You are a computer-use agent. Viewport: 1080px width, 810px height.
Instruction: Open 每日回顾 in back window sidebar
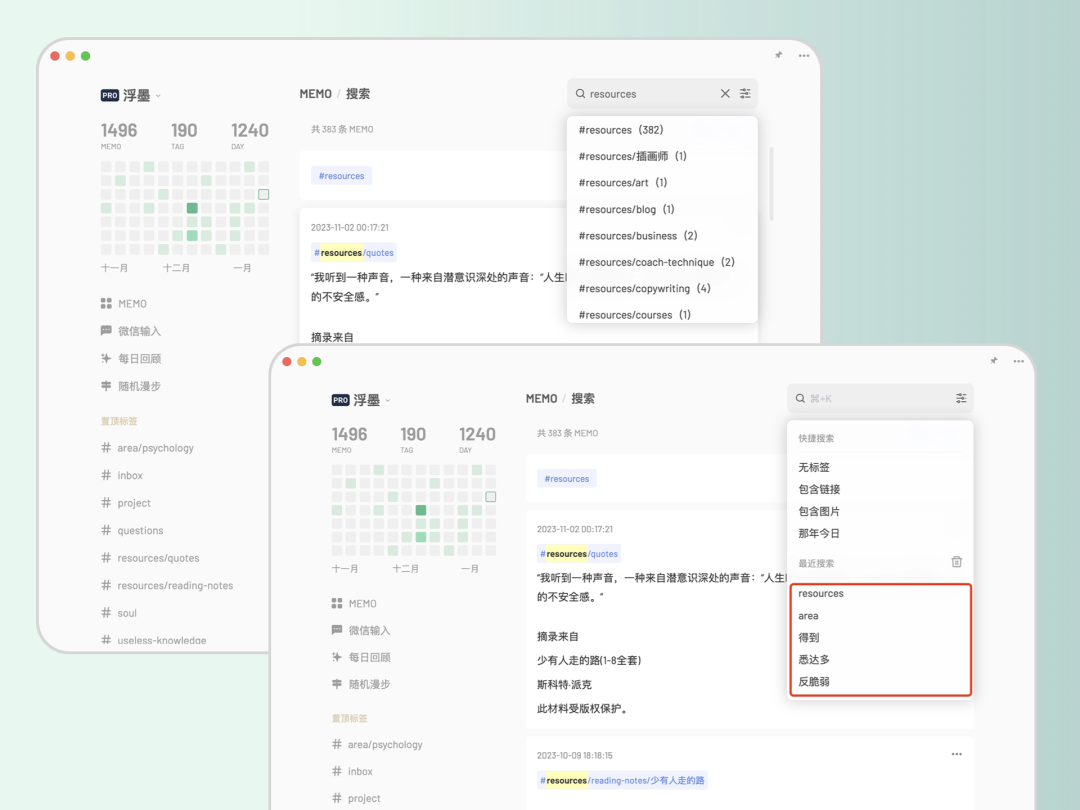tap(131, 359)
